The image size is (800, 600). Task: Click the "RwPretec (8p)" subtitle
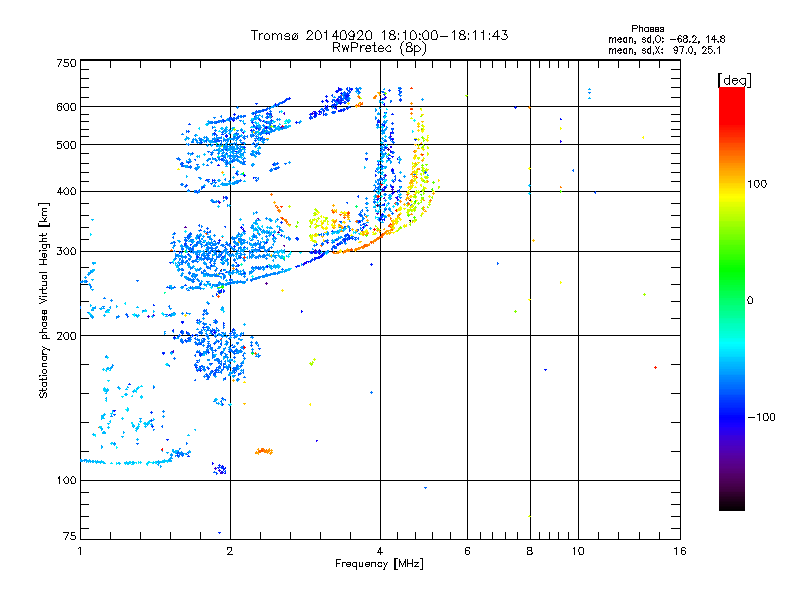(x=379, y=48)
